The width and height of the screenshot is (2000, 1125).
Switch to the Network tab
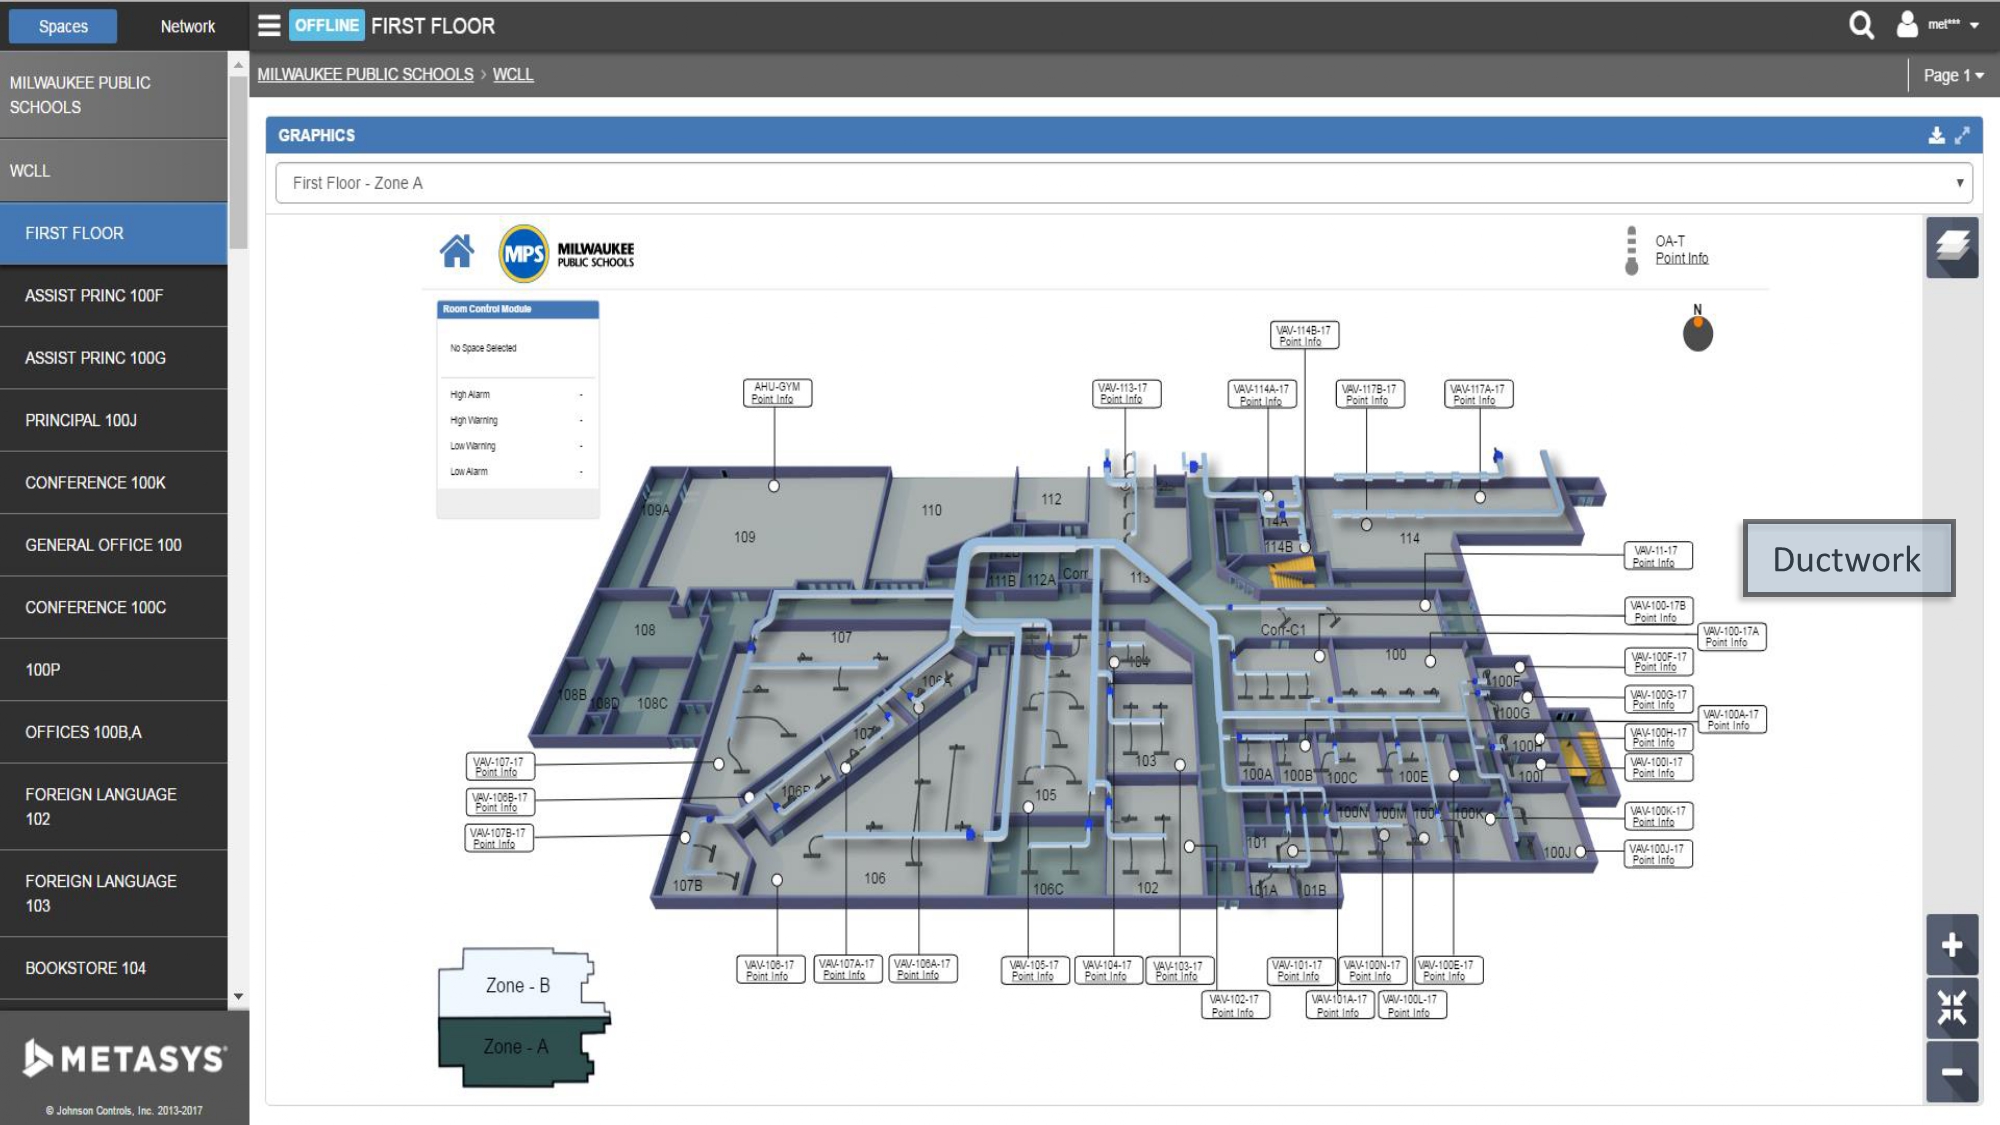(x=187, y=27)
